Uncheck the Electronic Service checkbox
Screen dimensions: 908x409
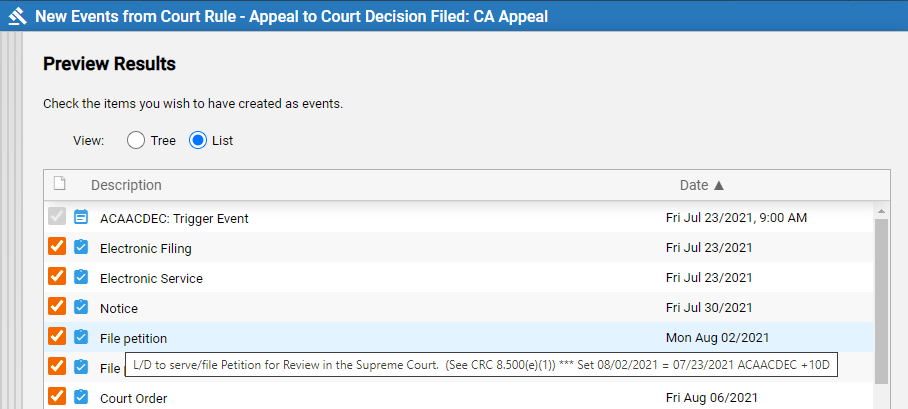point(57,276)
